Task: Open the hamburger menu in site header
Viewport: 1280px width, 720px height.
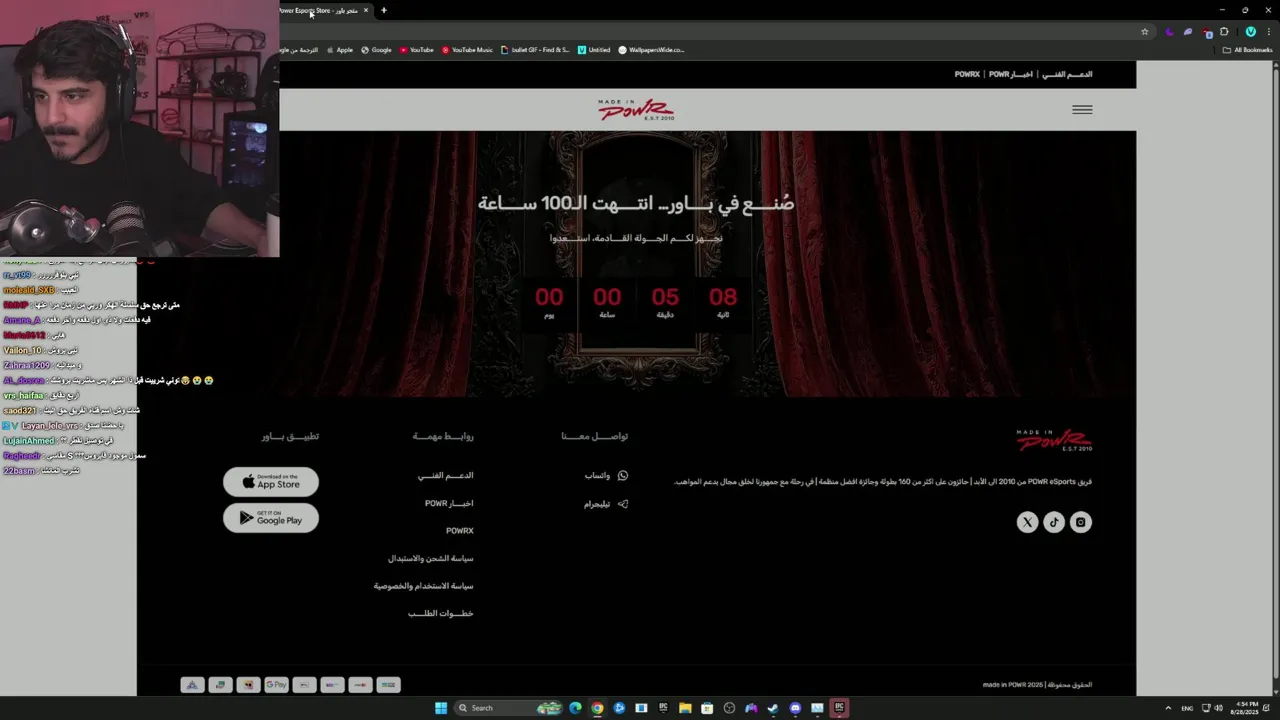Action: point(1082,110)
